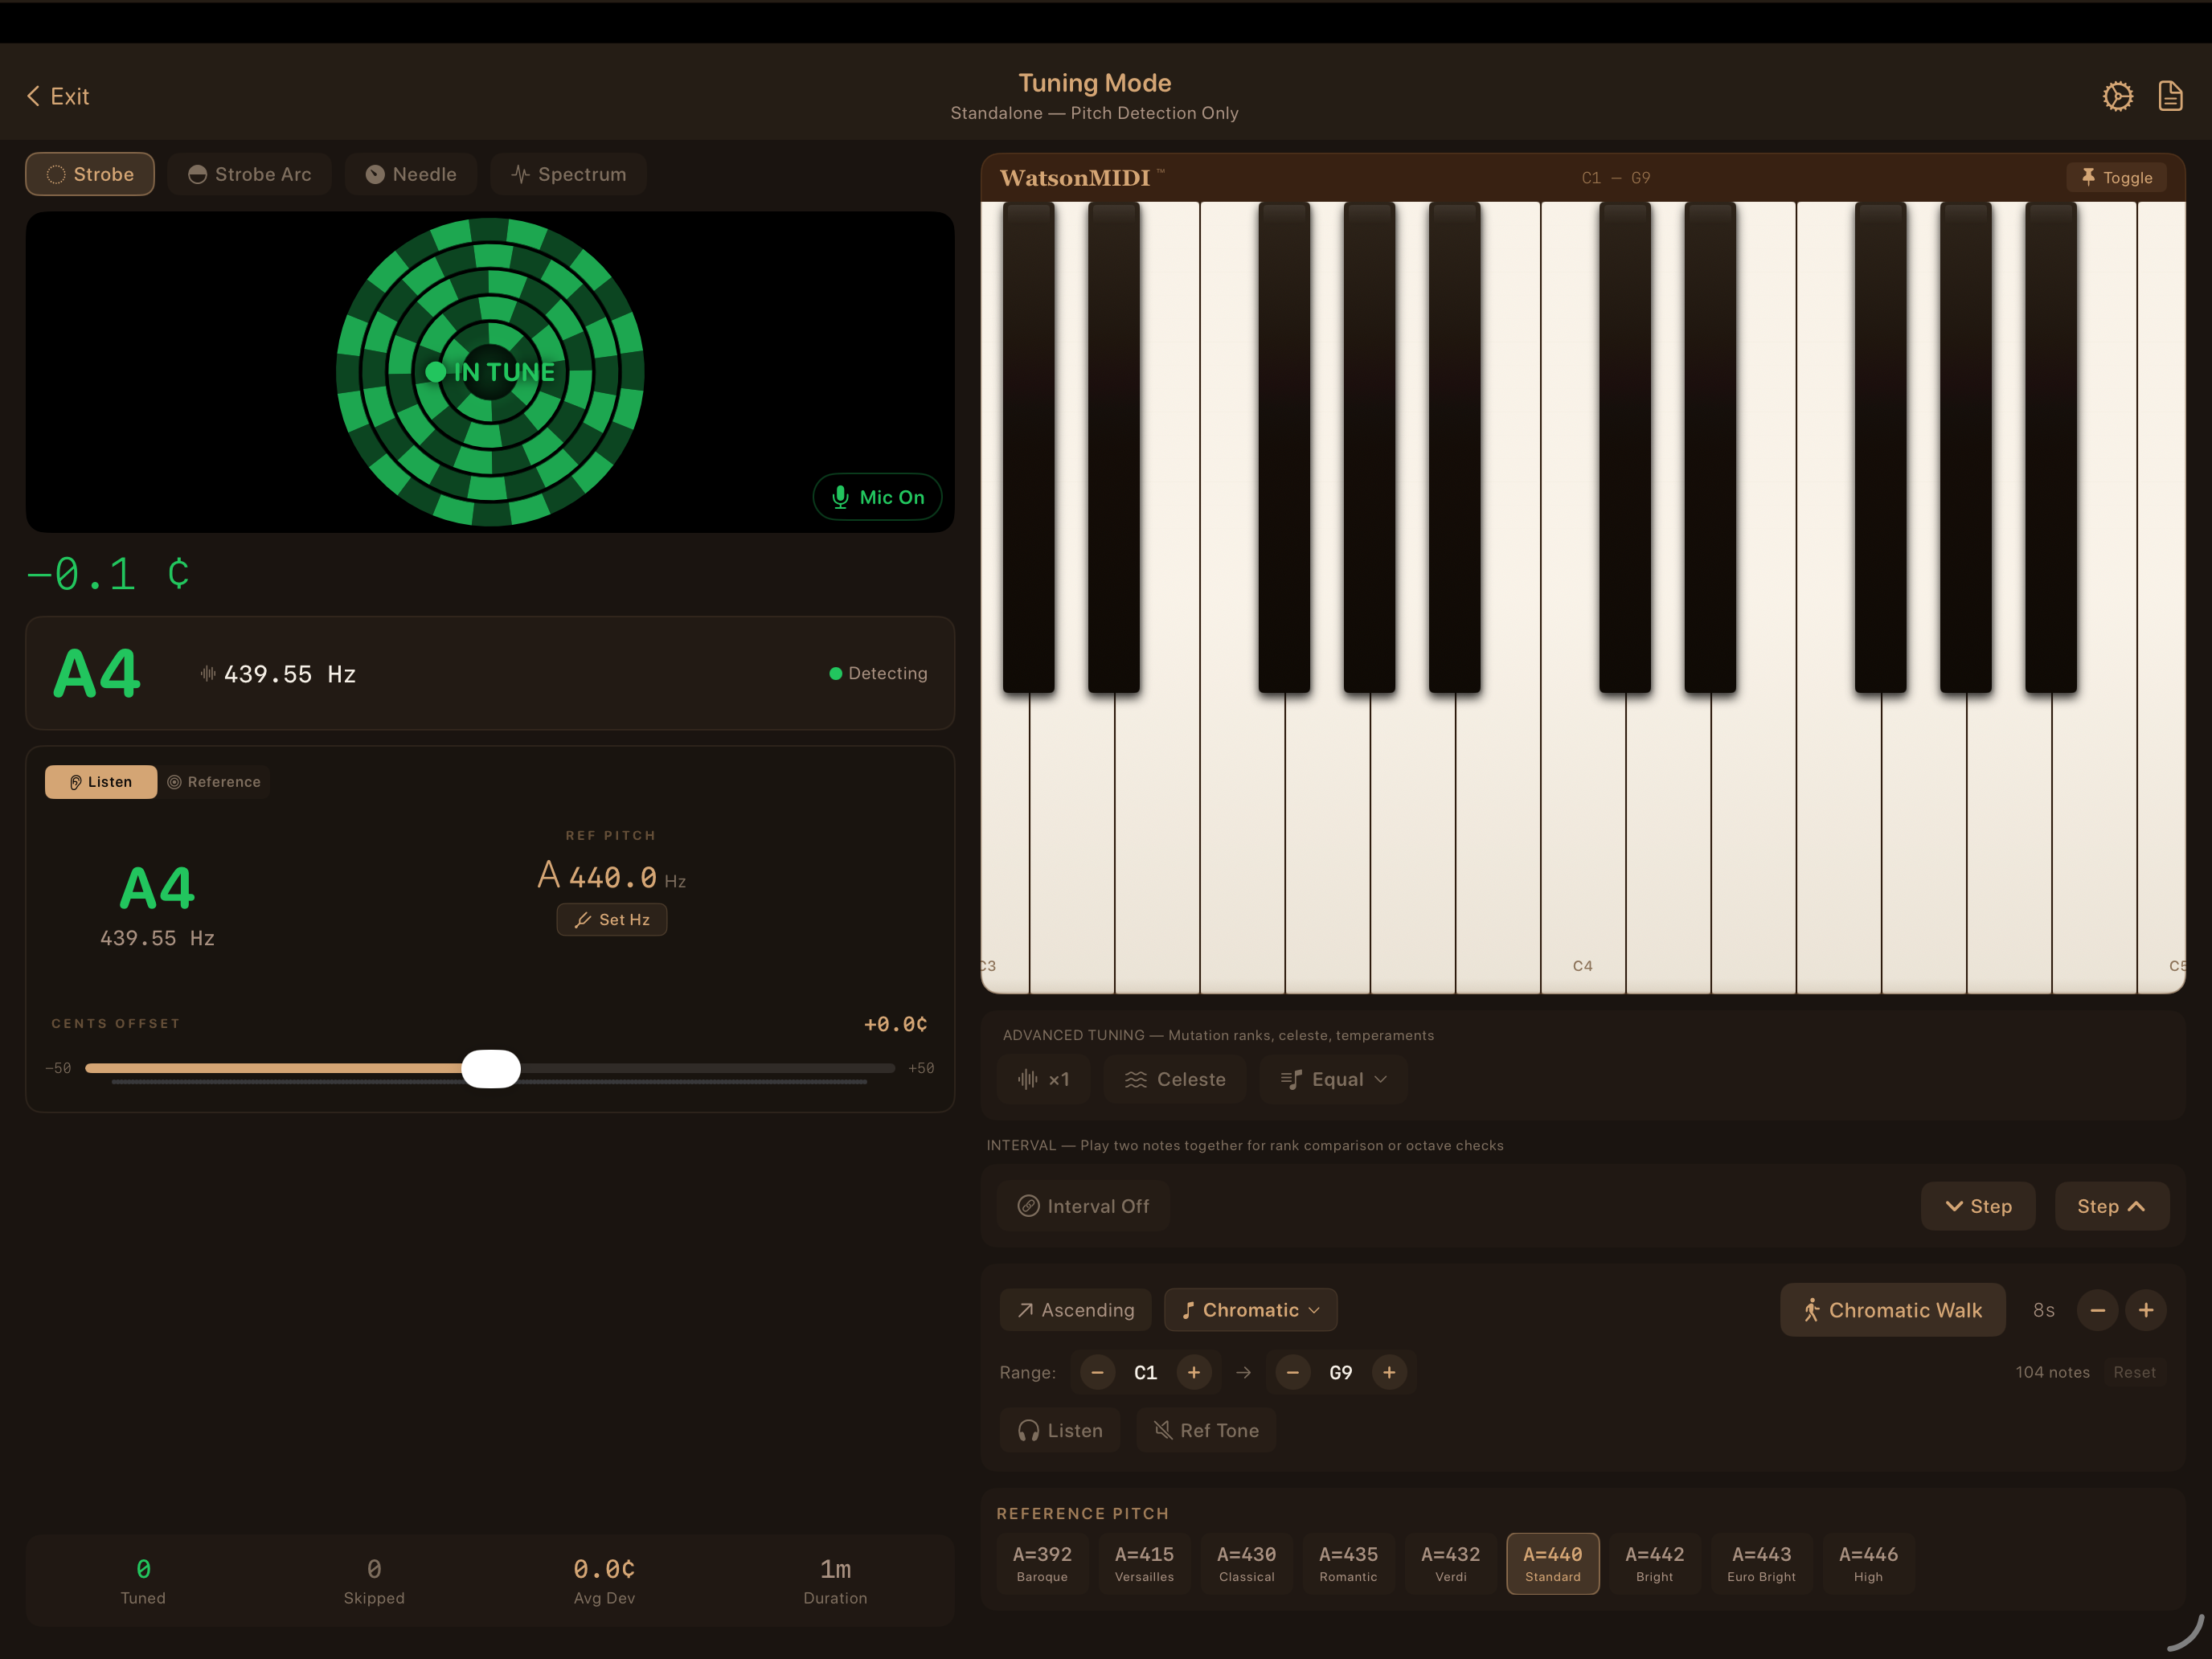Select the Needle tuner display mode
Viewport: 2212px width, 1659px height.
click(x=411, y=173)
